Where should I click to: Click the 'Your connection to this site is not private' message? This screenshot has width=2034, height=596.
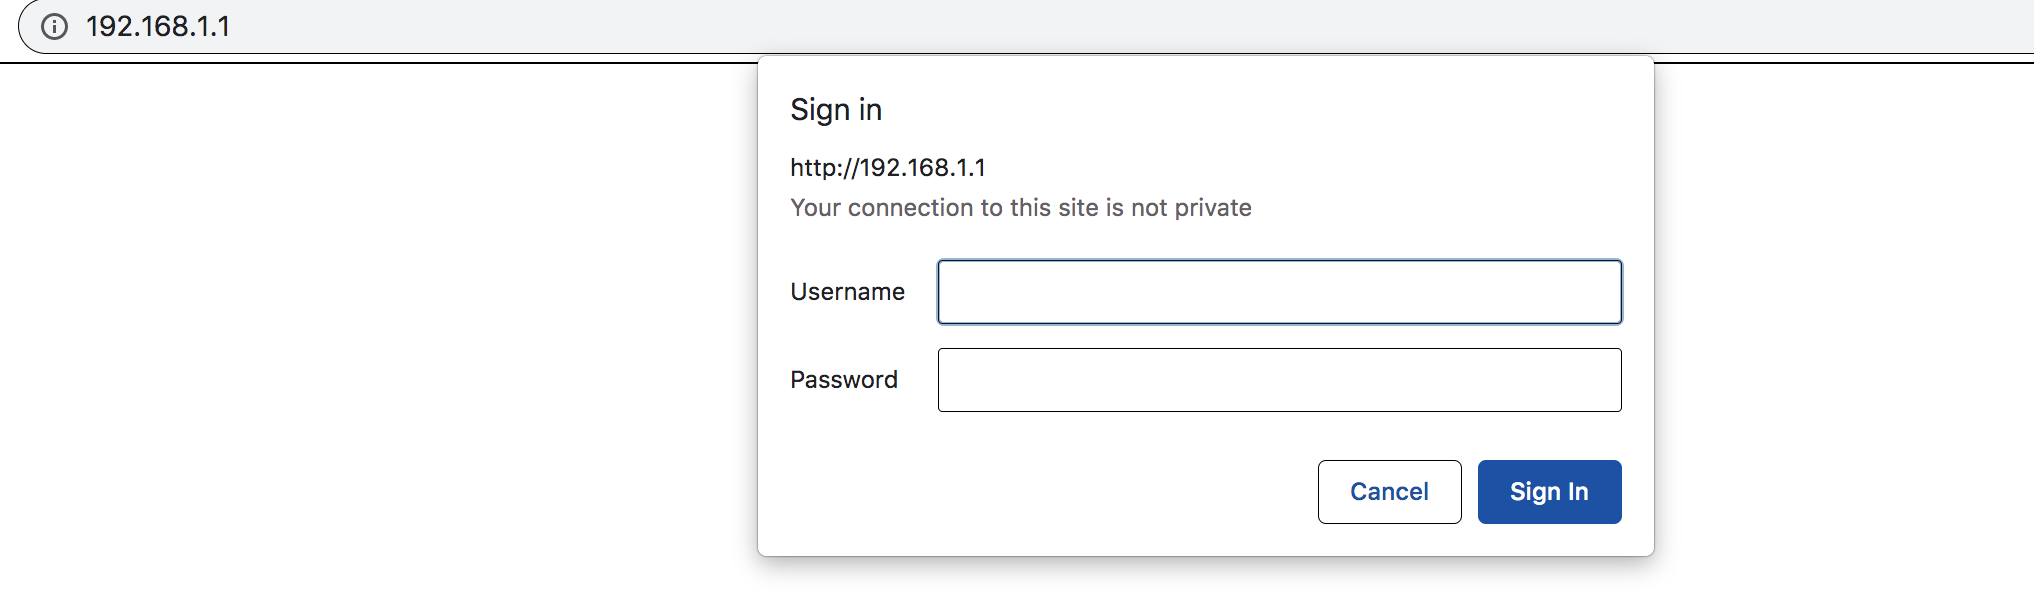point(1021,208)
